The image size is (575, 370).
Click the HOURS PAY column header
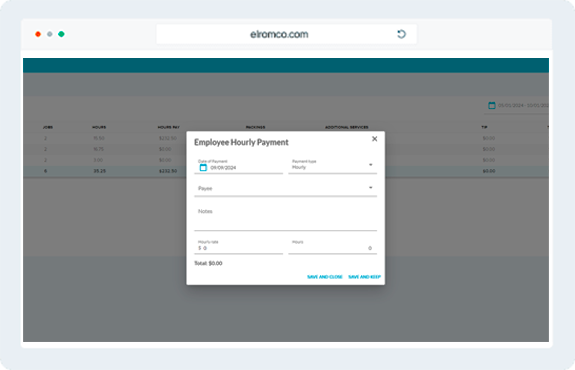pyautogui.click(x=169, y=127)
